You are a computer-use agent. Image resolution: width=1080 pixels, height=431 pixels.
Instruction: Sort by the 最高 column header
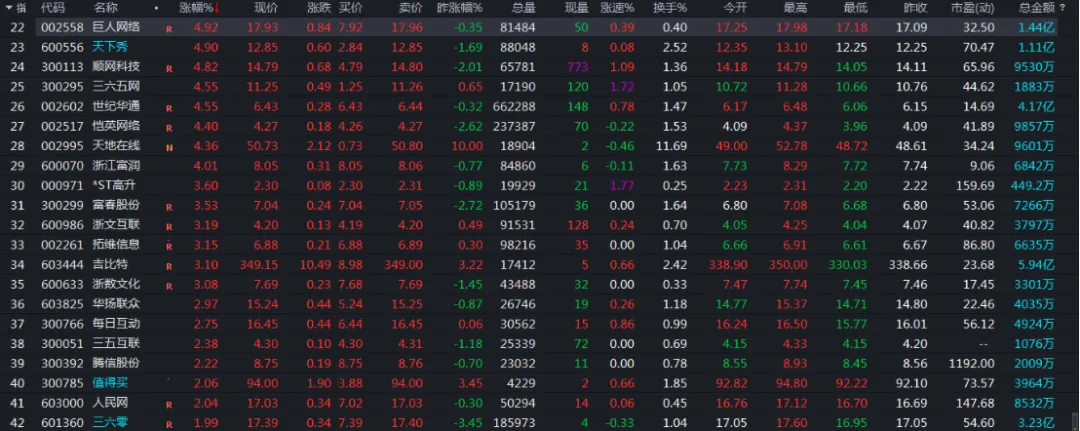pos(796,8)
